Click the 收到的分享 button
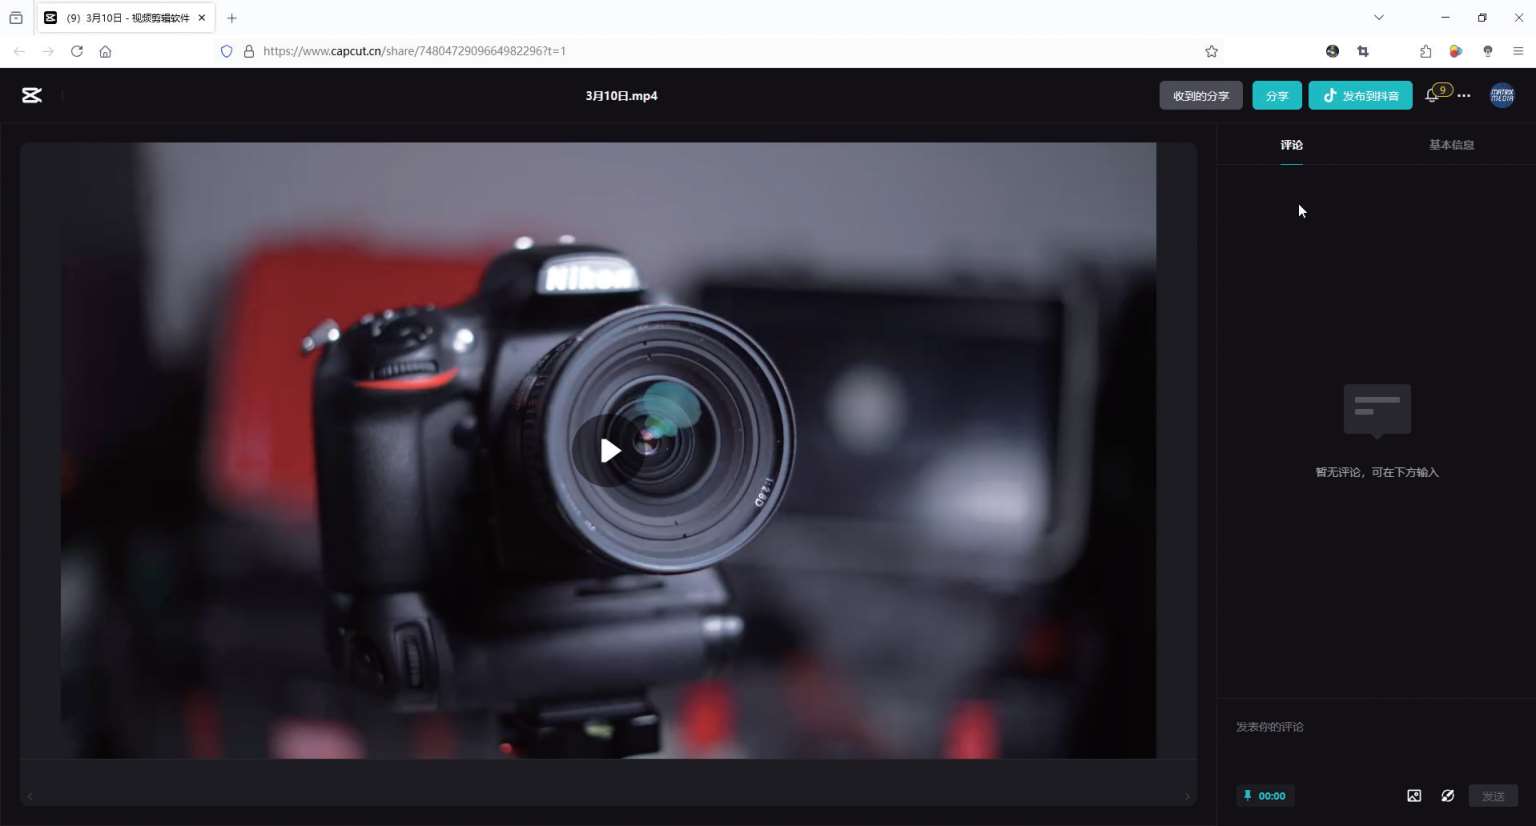Screen dimensions: 1536x826 click(1200, 96)
